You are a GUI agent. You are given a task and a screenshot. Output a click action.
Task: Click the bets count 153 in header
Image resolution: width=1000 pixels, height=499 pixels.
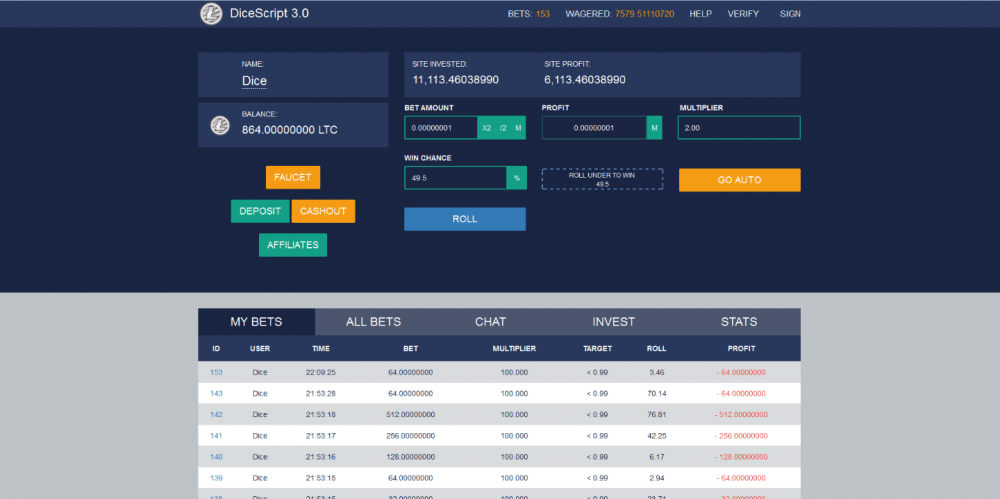pyautogui.click(x=543, y=13)
